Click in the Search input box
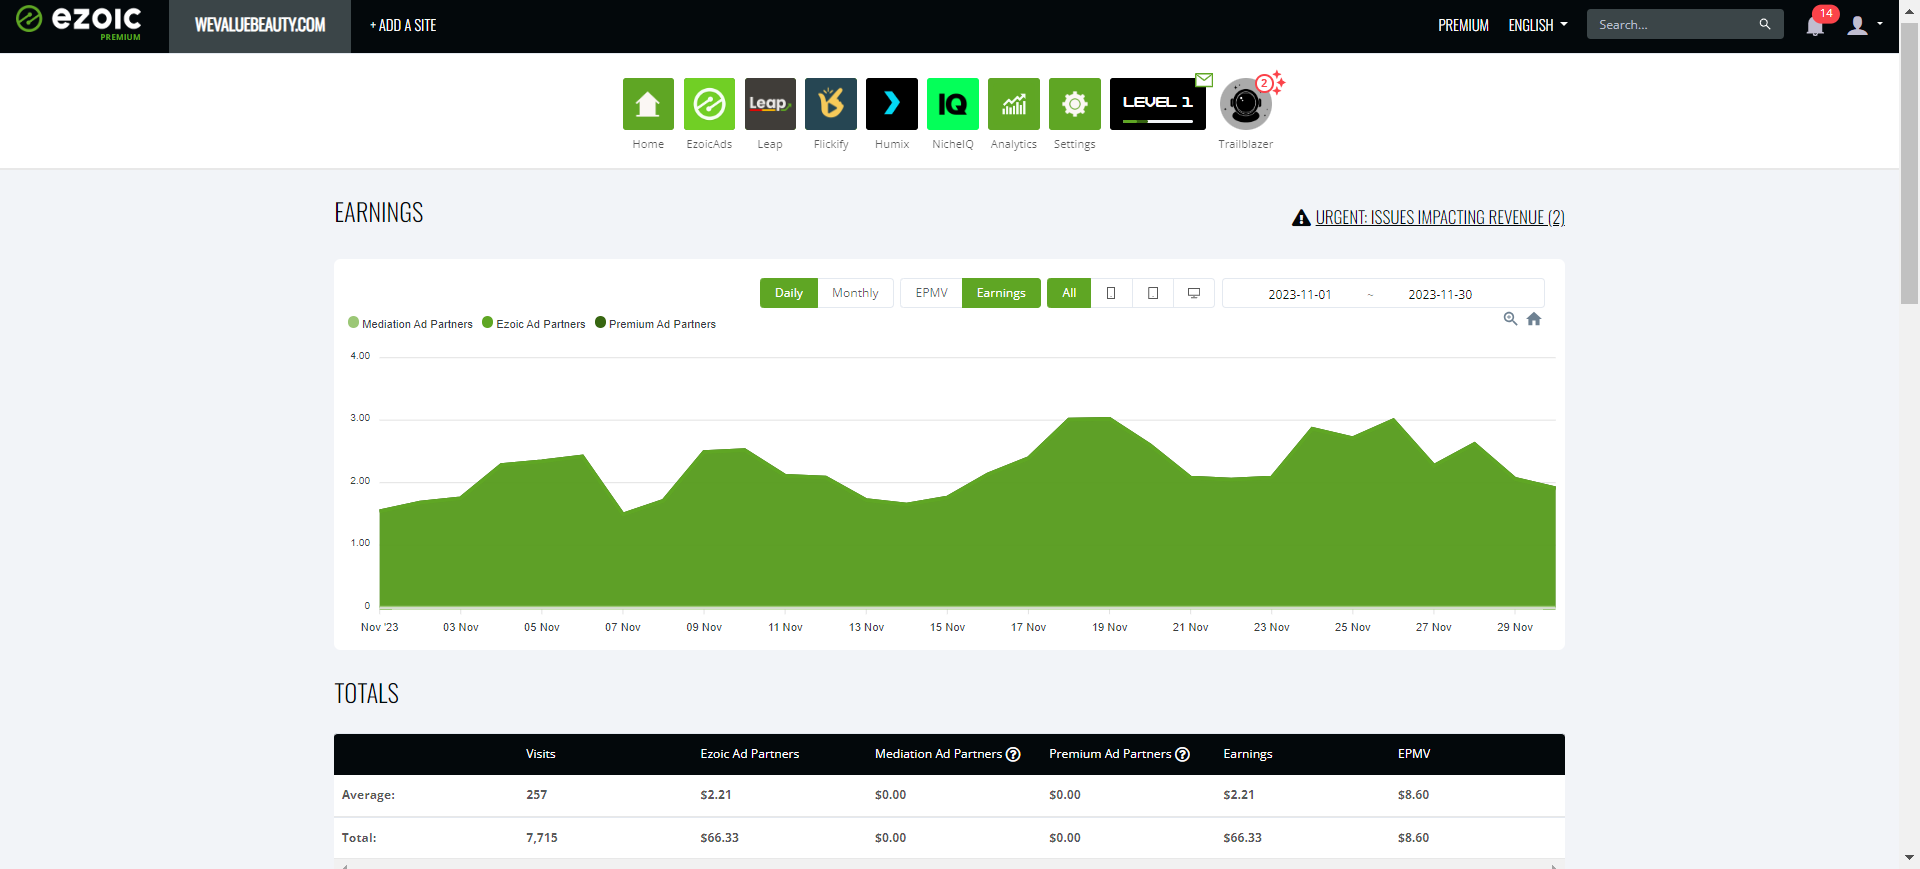The width and height of the screenshot is (1920, 869). [1675, 24]
